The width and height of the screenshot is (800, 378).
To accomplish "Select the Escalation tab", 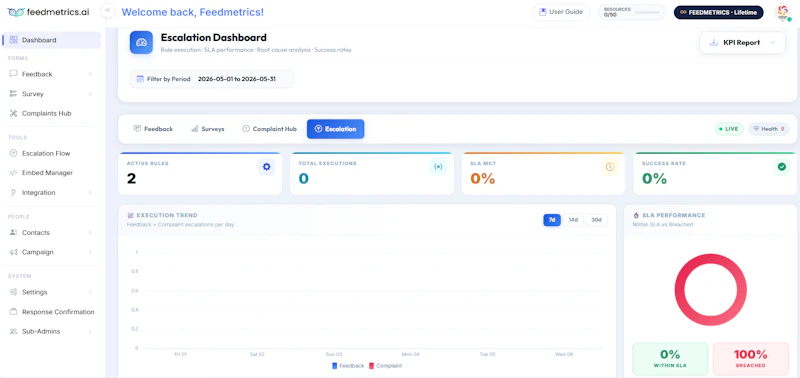I will point(335,129).
